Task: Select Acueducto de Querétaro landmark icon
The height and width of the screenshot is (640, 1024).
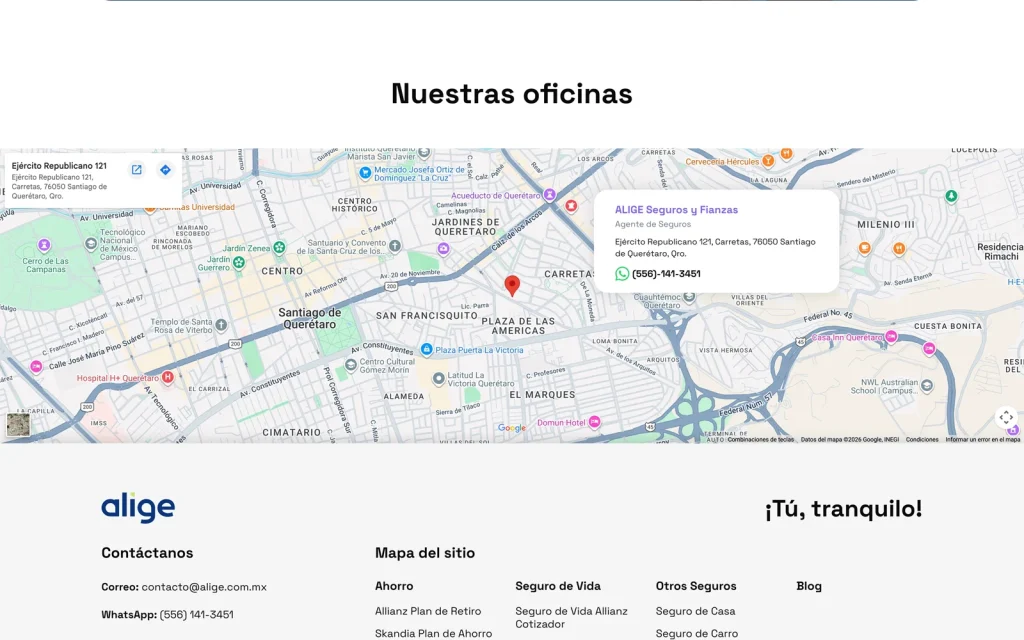Action: 550,195
